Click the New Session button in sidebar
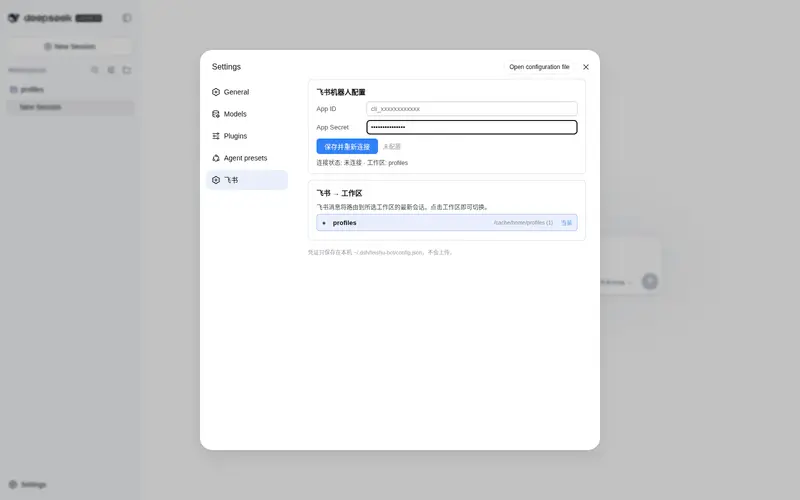The image size is (800, 500). tap(70, 46)
